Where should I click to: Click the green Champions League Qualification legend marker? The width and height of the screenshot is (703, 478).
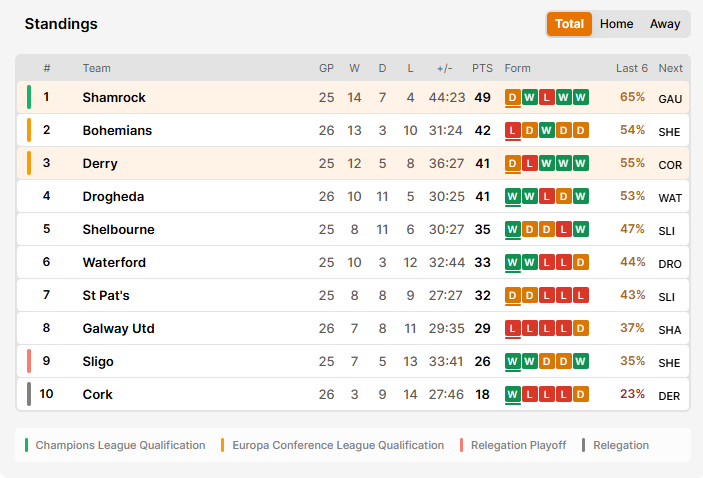pyautogui.click(x=26, y=445)
